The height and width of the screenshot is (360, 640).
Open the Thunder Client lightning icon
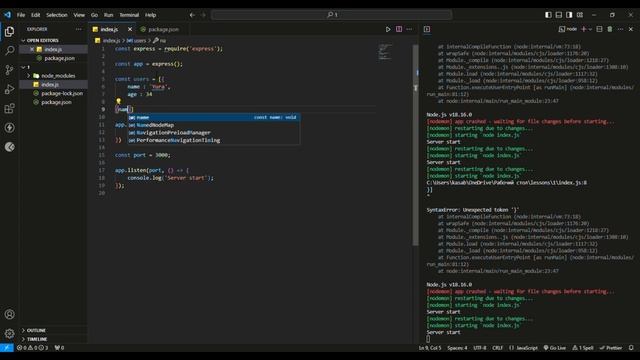(9, 128)
